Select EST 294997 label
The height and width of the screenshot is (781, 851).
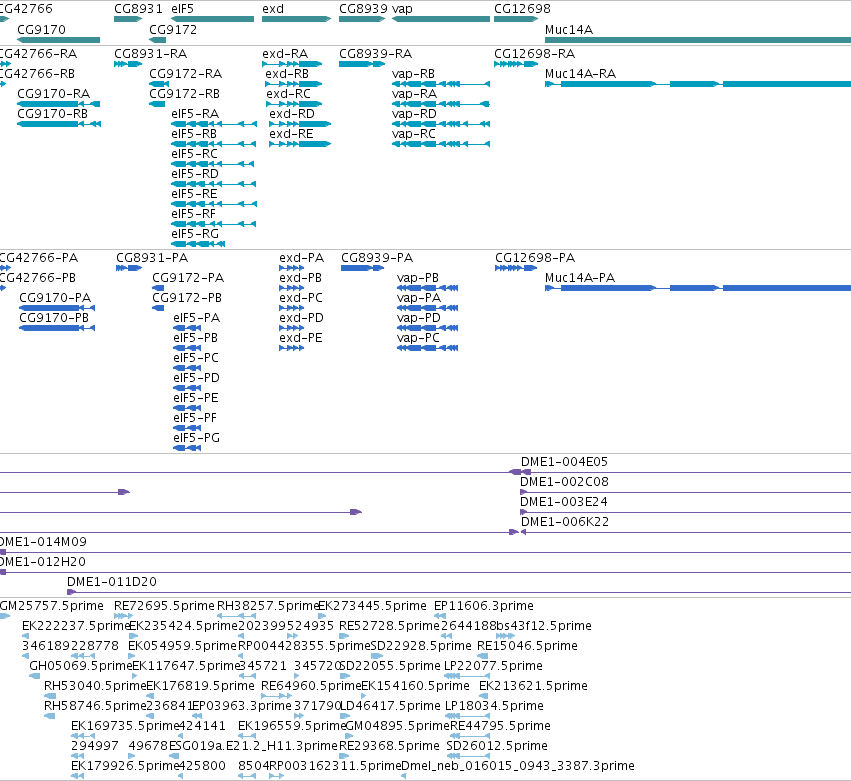pyautogui.click(x=95, y=747)
